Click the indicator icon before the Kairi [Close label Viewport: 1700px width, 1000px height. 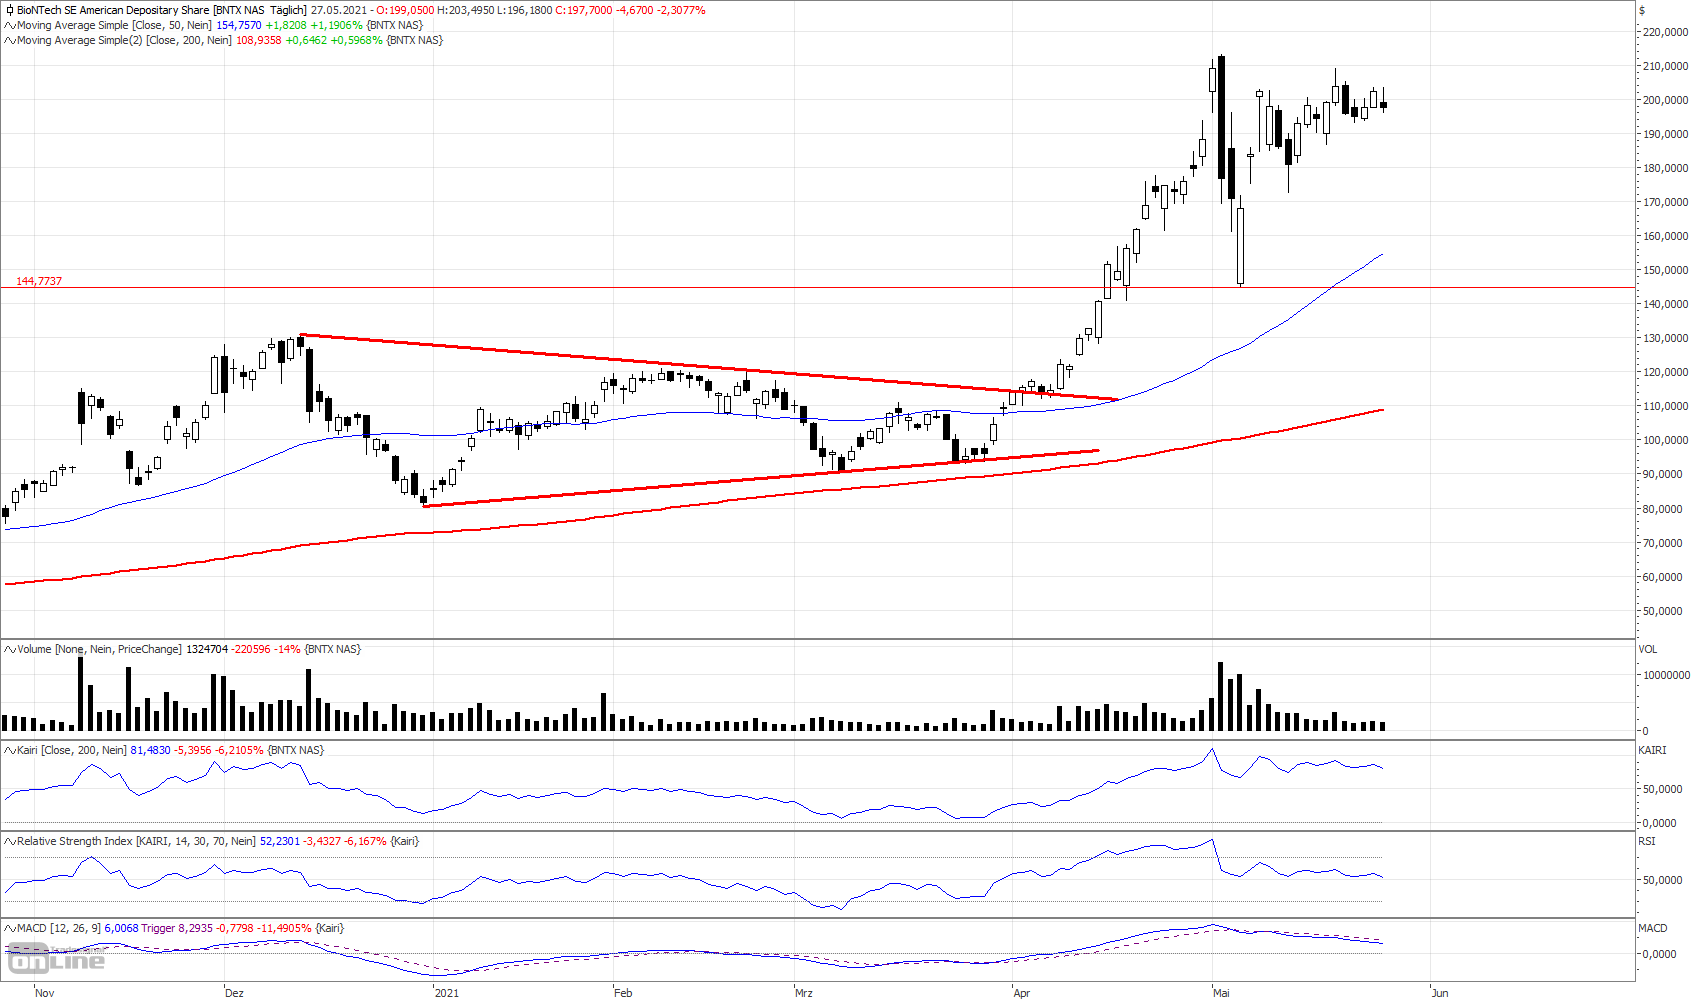(x=9, y=750)
